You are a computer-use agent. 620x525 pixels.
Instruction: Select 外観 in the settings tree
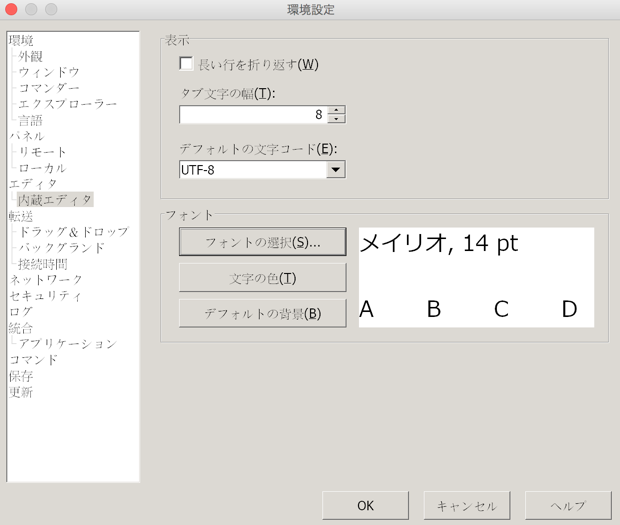click(x=30, y=56)
